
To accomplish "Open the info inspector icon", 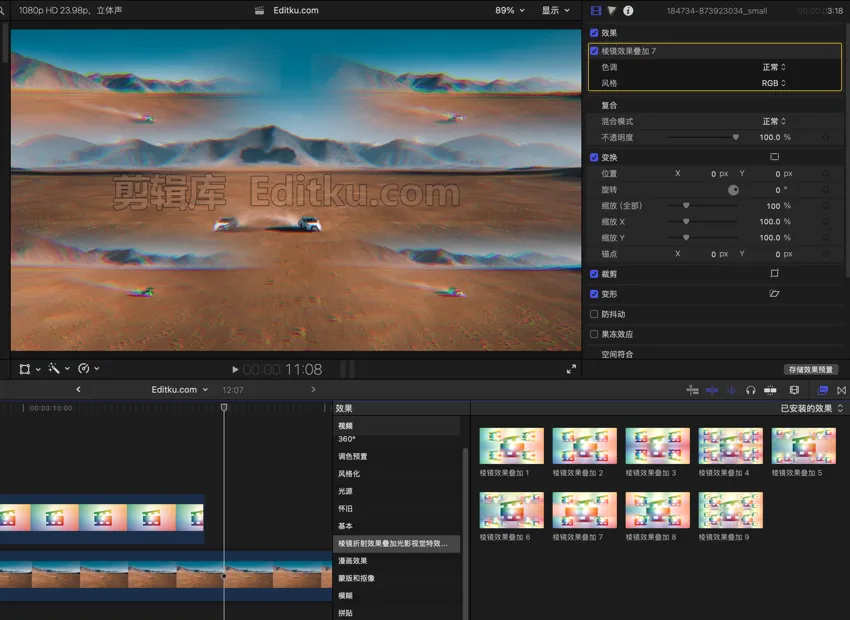I will tap(628, 11).
